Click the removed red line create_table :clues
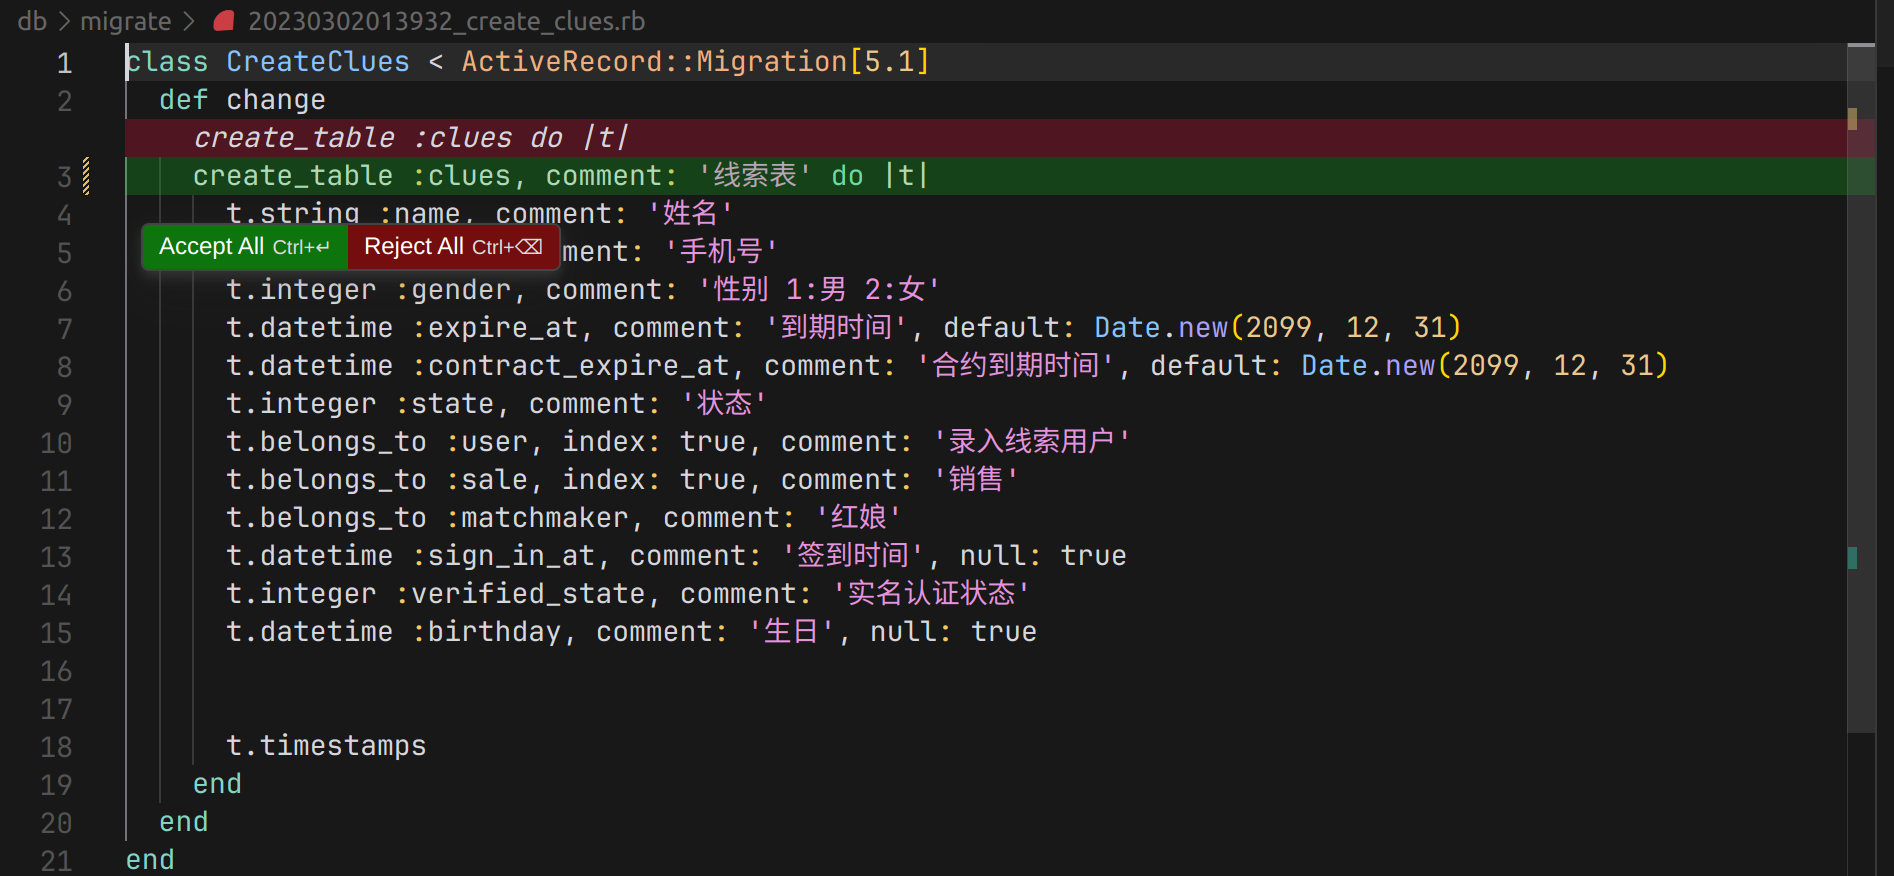This screenshot has width=1894, height=876. (410, 138)
